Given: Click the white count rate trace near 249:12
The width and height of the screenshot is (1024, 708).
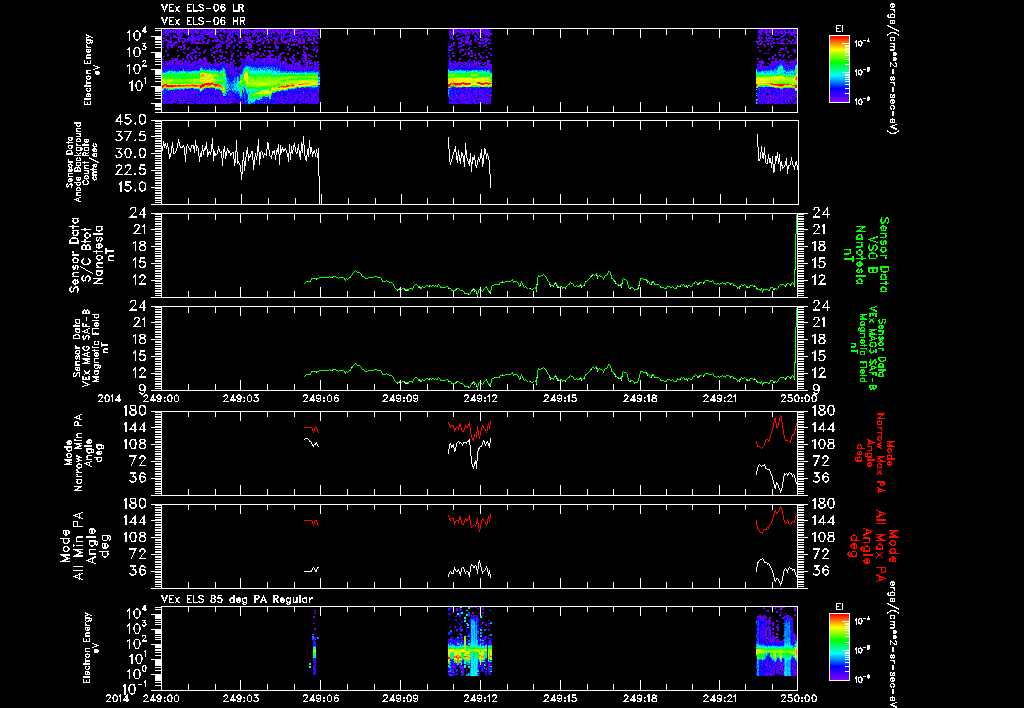Looking at the screenshot, I should (x=469, y=159).
